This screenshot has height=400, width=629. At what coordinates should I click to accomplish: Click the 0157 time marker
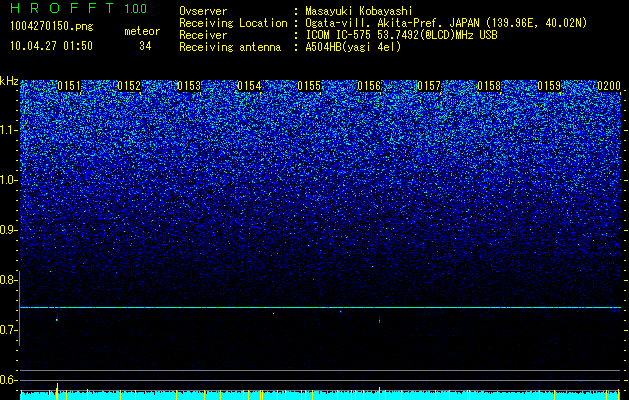(429, 86)
